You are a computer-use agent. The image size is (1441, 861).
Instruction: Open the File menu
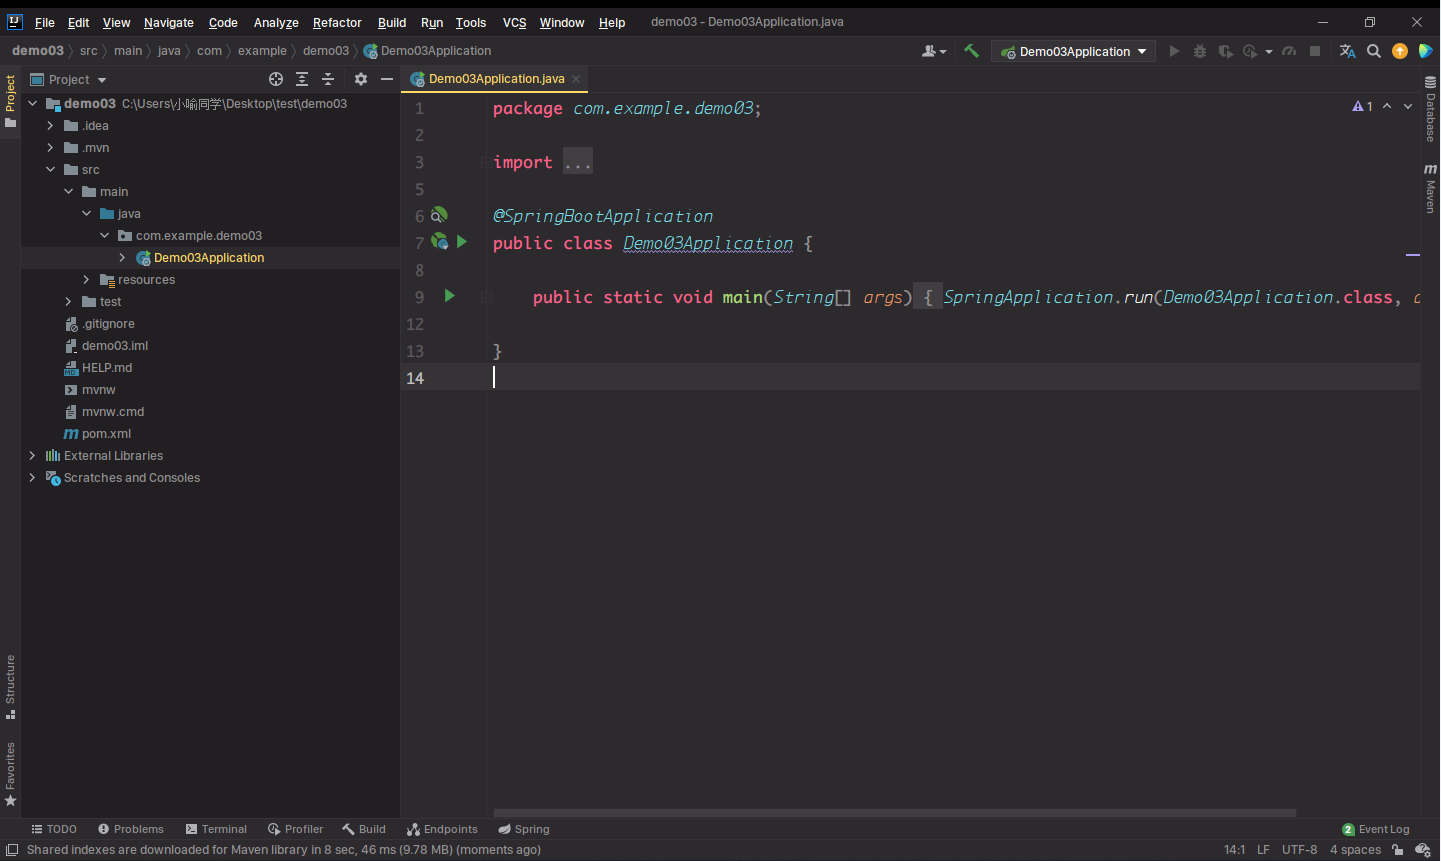[45, 22]
